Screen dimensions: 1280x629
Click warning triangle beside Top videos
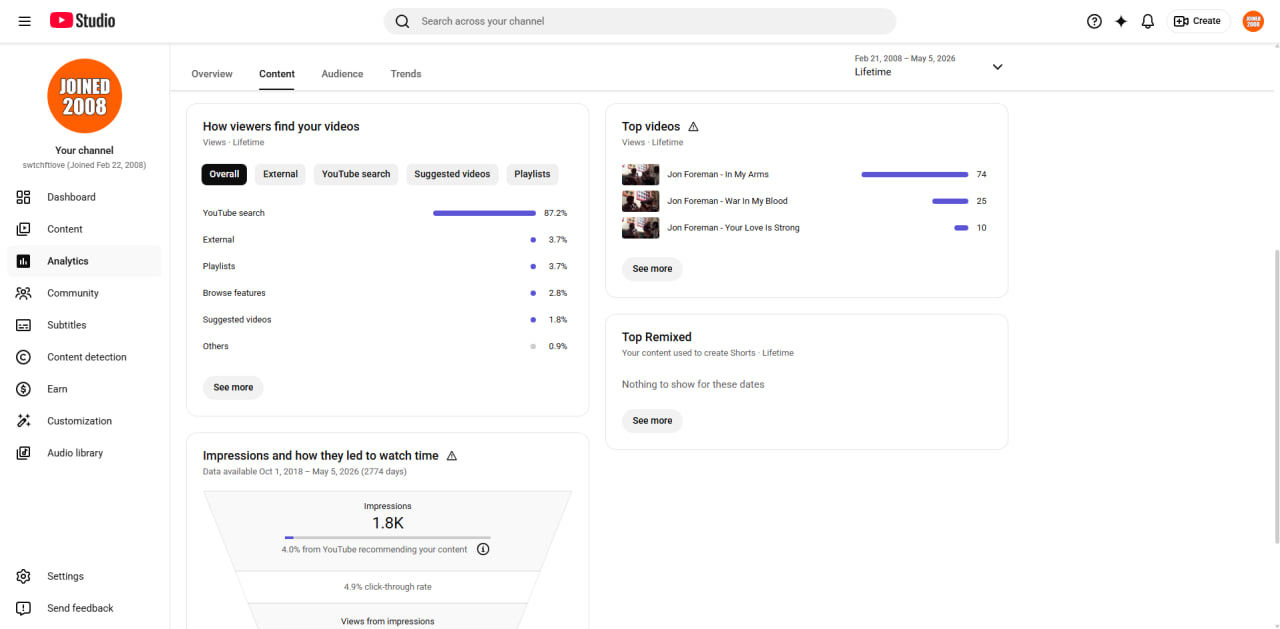(693, 127)
